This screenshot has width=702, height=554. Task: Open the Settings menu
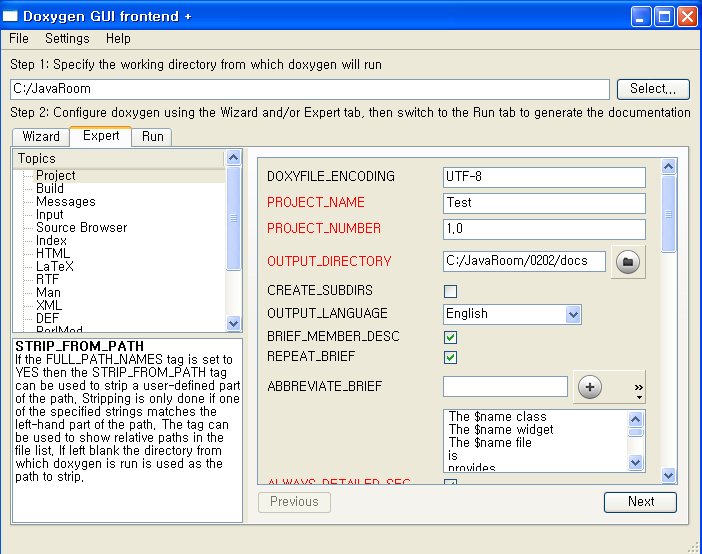67,39
